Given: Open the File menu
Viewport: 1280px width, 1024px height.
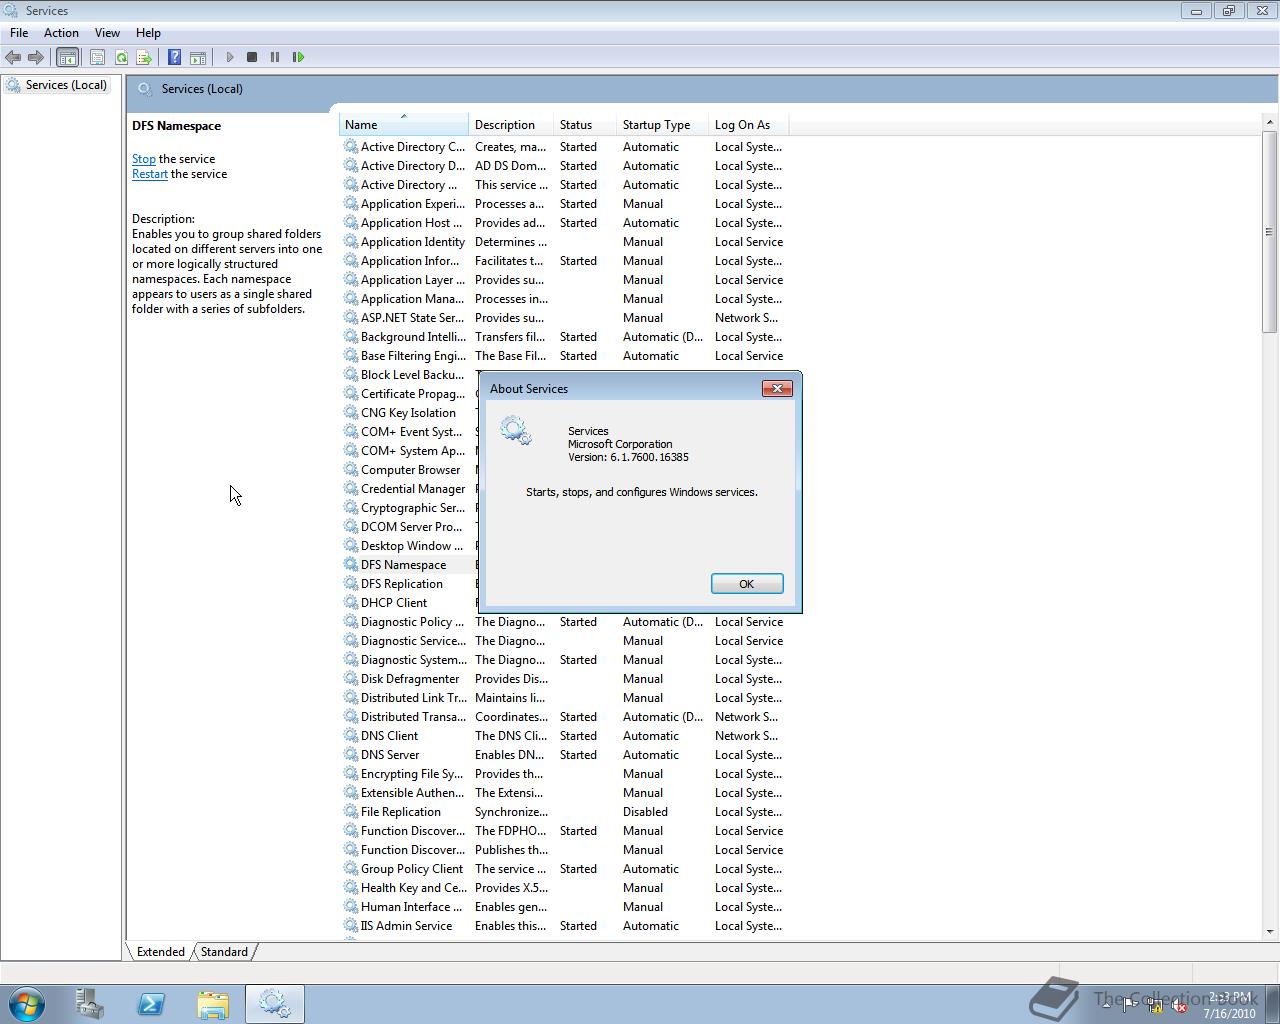Looking at the screenshot, I should coord(19,33).
